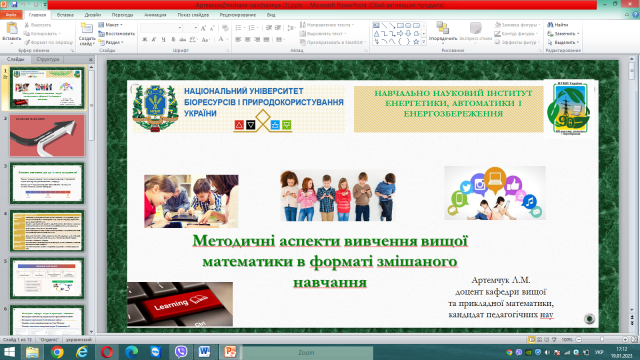The width and height of the screenshot is (640, 360).
Task: Click the Decrease Indent icon
Action: click(x=269, y=28)
